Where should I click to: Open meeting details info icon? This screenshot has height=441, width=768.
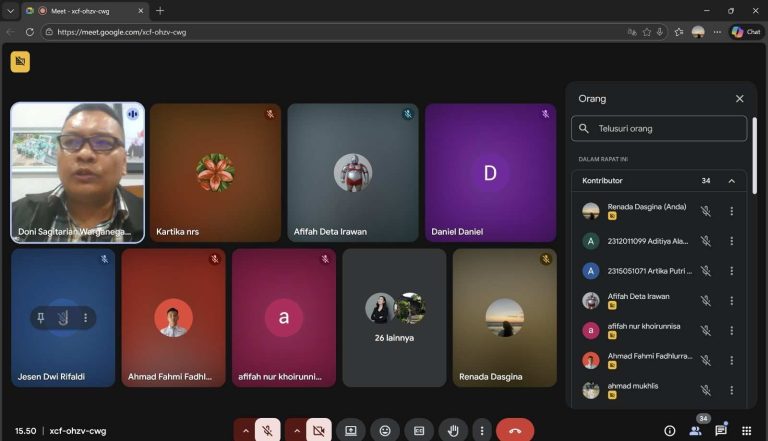669,431
